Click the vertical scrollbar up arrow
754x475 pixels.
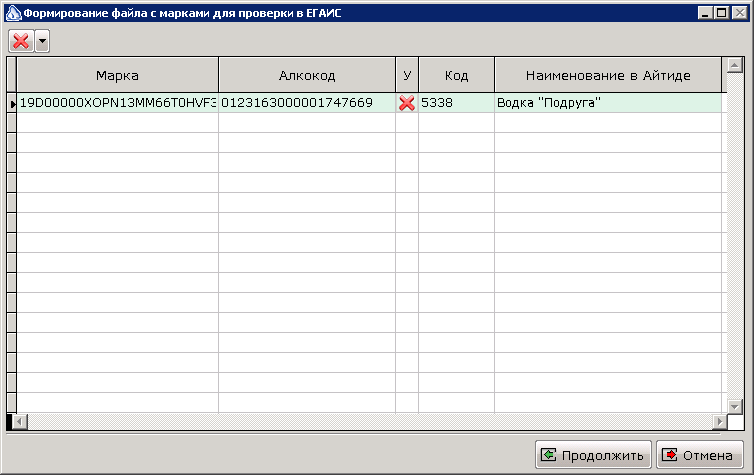pos(735,65)
